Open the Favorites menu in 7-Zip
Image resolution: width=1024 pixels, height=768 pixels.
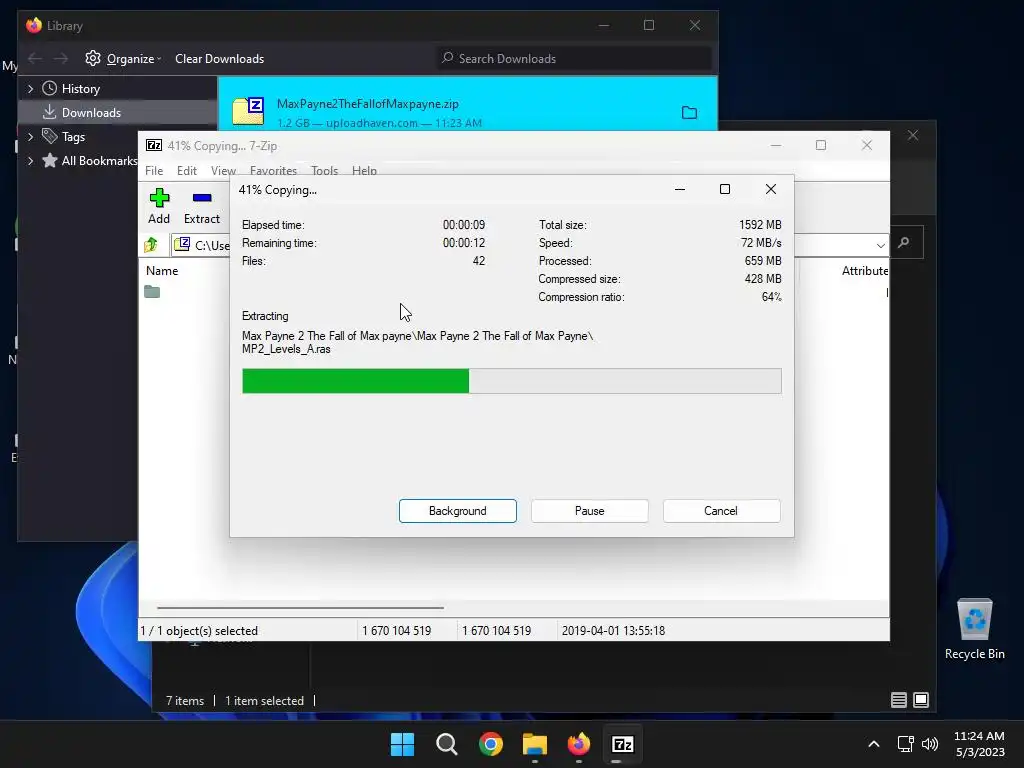pyautogui.click(x=273, y=170)
